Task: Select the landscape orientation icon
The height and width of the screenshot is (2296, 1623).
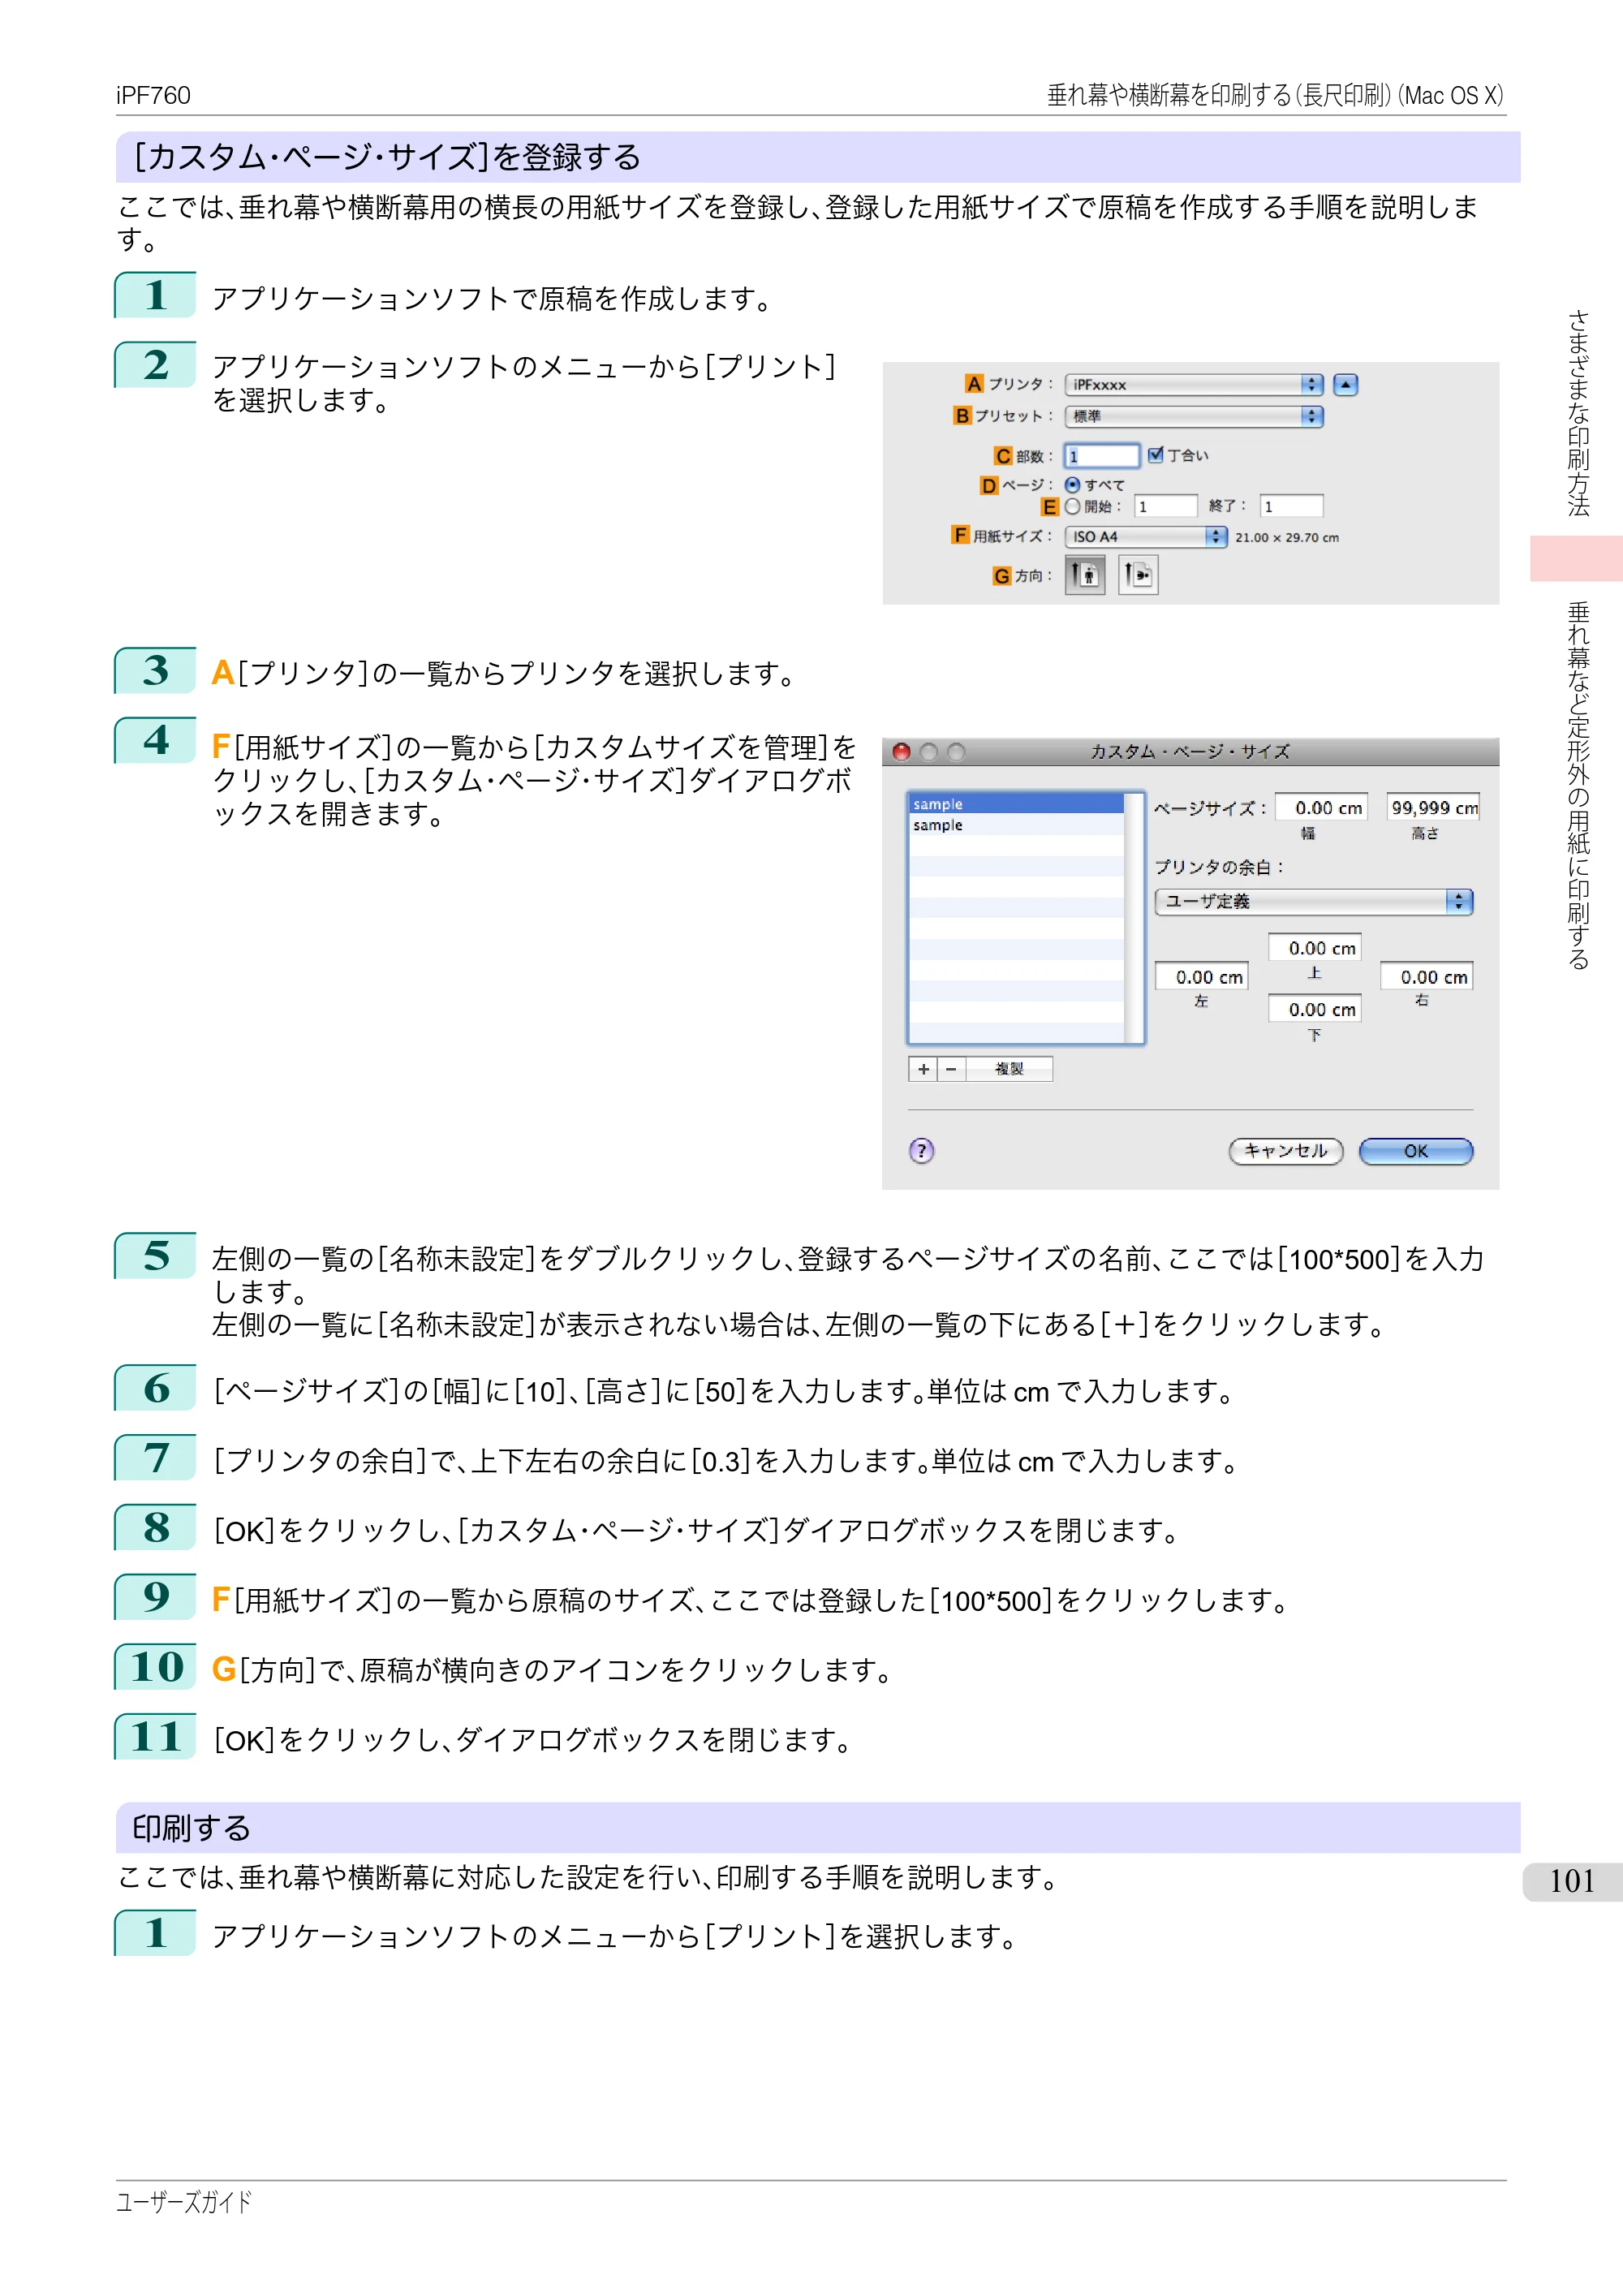Action: click(x=1138, y=576)
